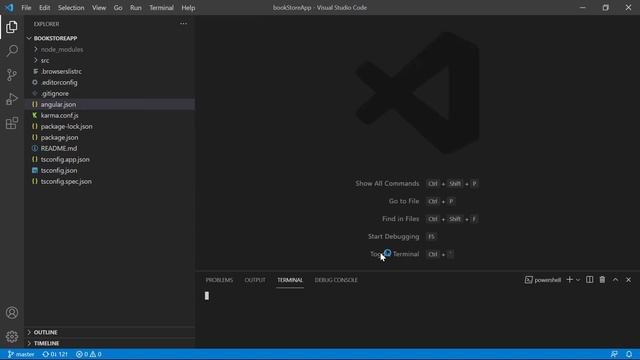
Task: Open the Go menu
Action: click(x=118, y=8)
